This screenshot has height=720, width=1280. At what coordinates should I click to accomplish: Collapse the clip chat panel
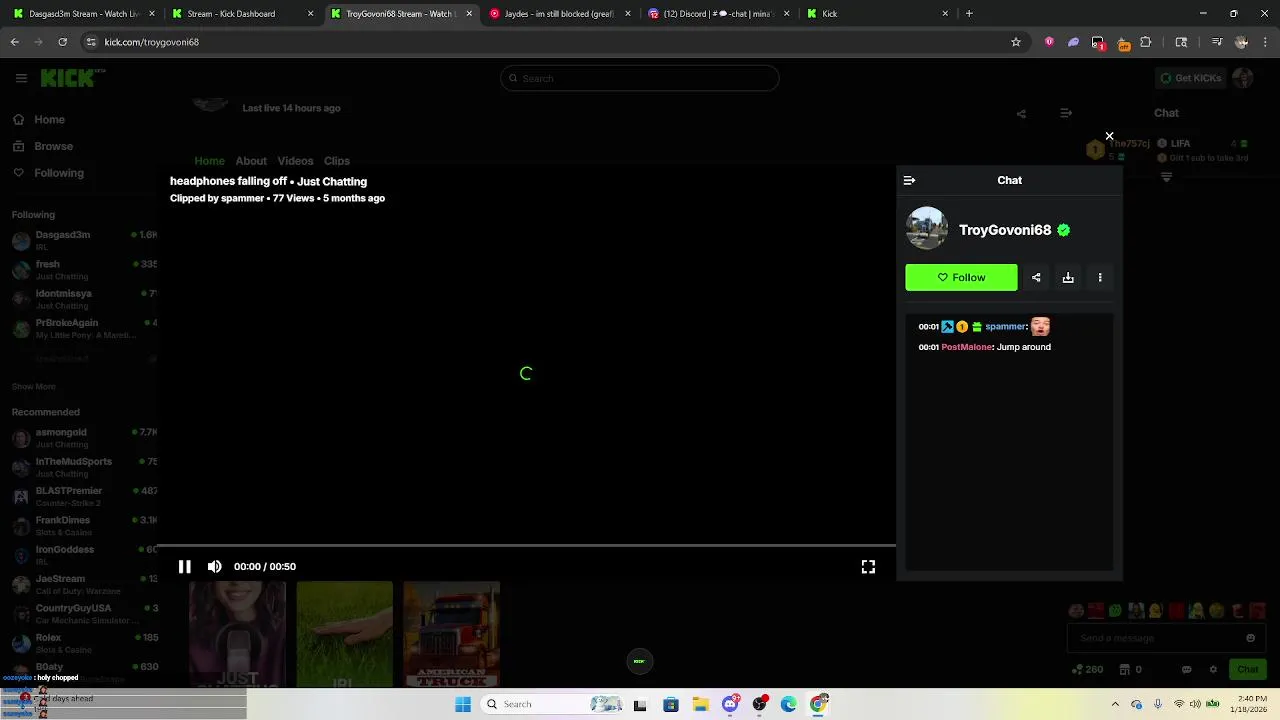[x=909, y=180]
